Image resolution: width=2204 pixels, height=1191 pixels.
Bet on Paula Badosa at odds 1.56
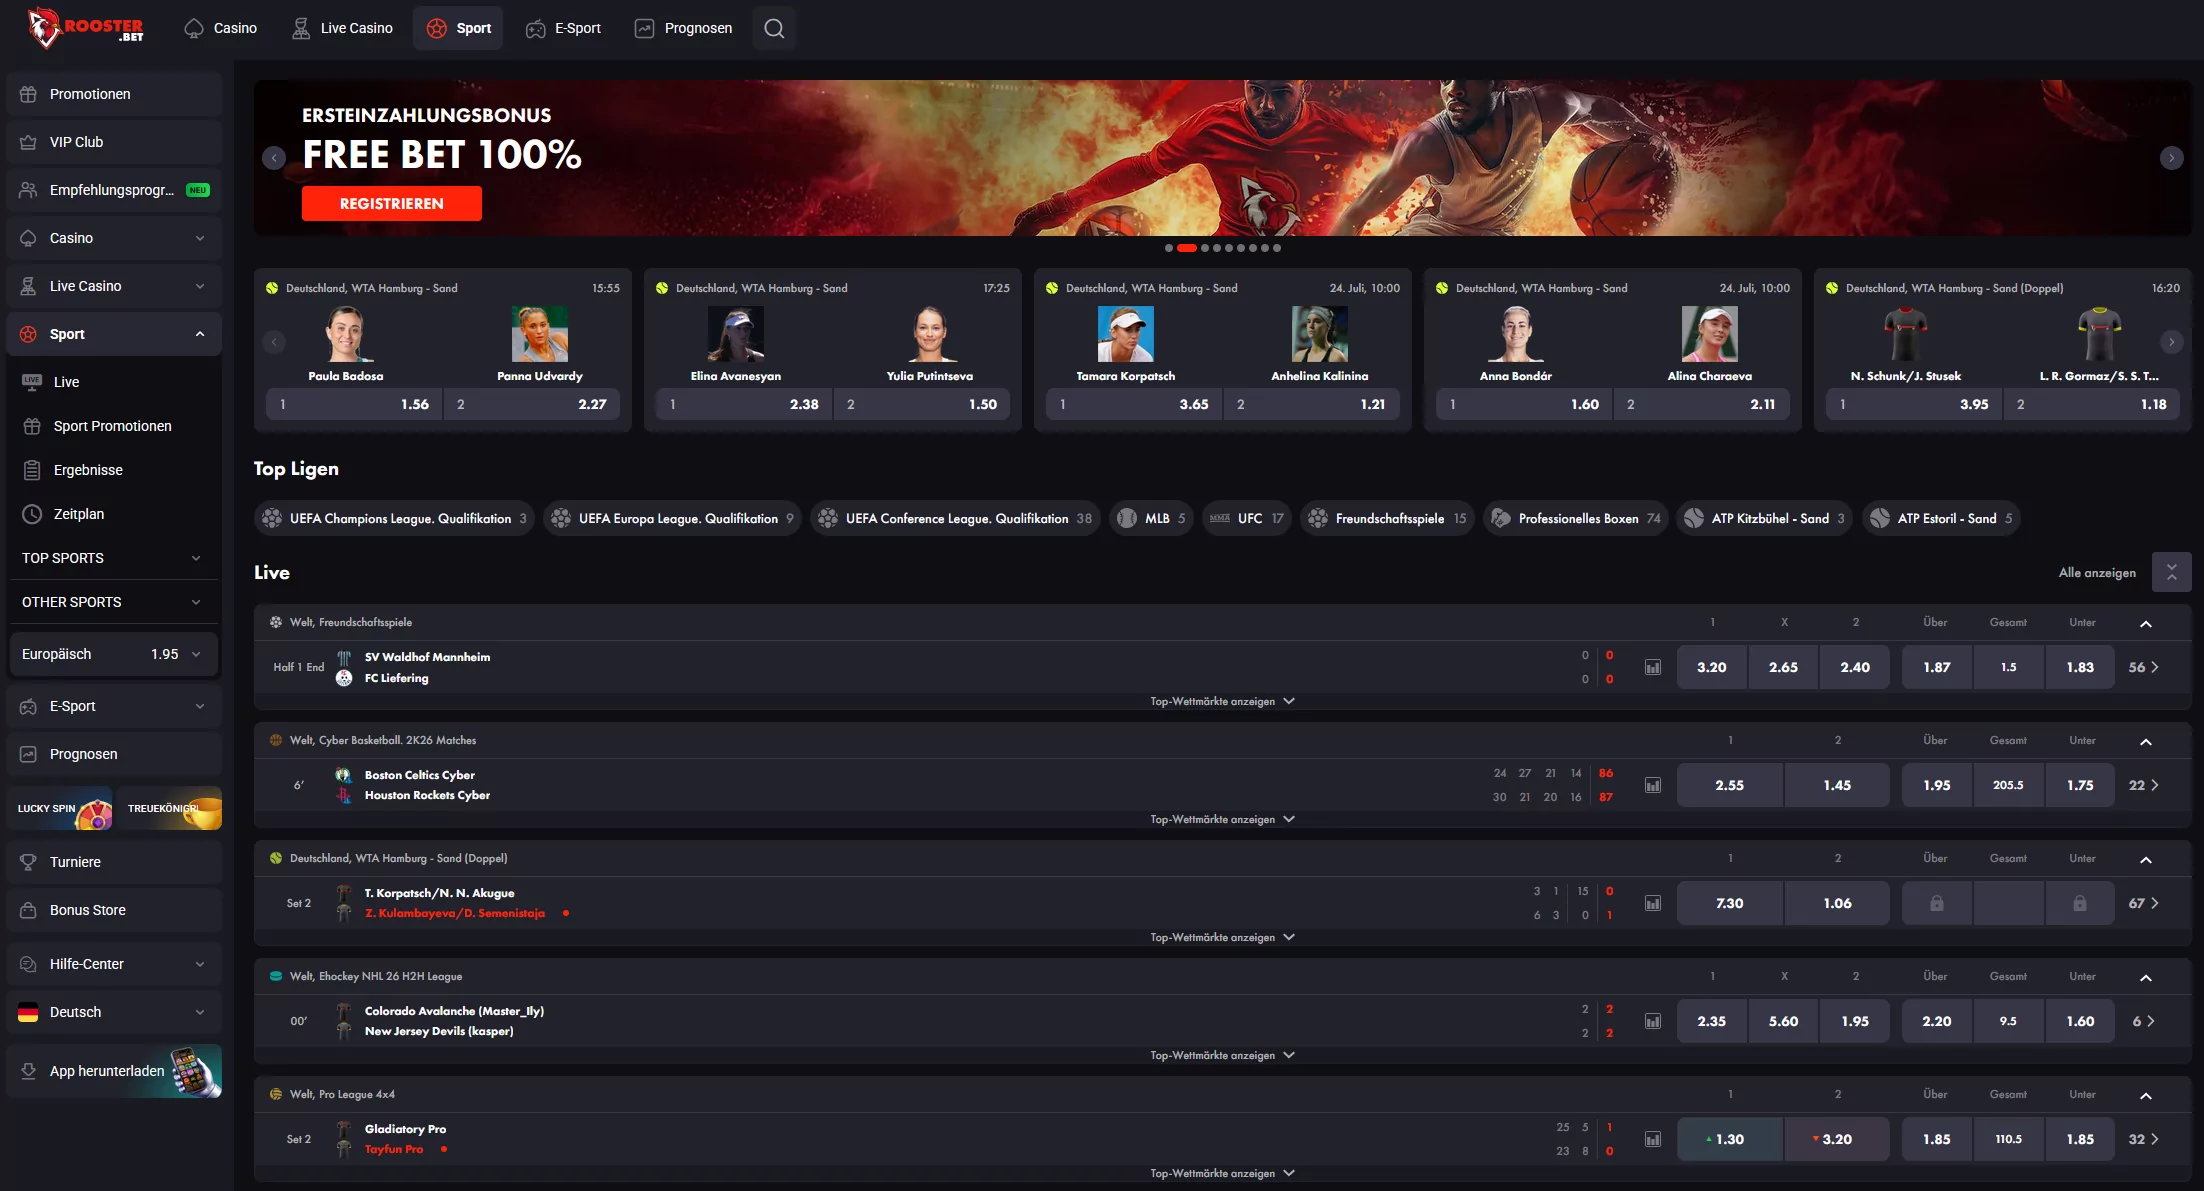tap(353, 404)
